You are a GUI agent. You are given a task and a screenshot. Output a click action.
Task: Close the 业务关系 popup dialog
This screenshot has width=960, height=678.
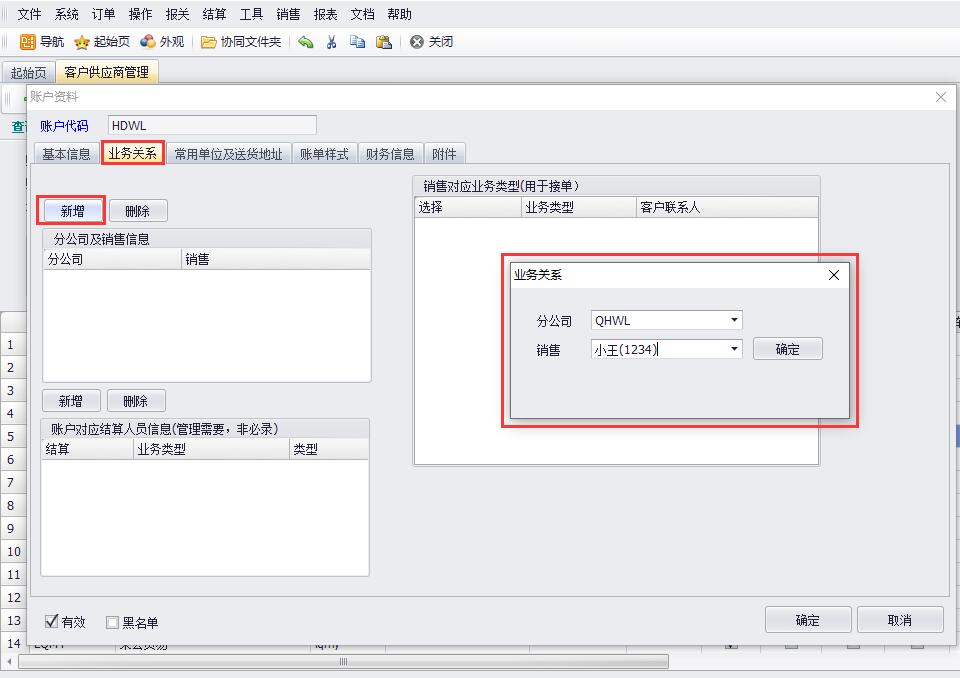(x=834, y=275)
